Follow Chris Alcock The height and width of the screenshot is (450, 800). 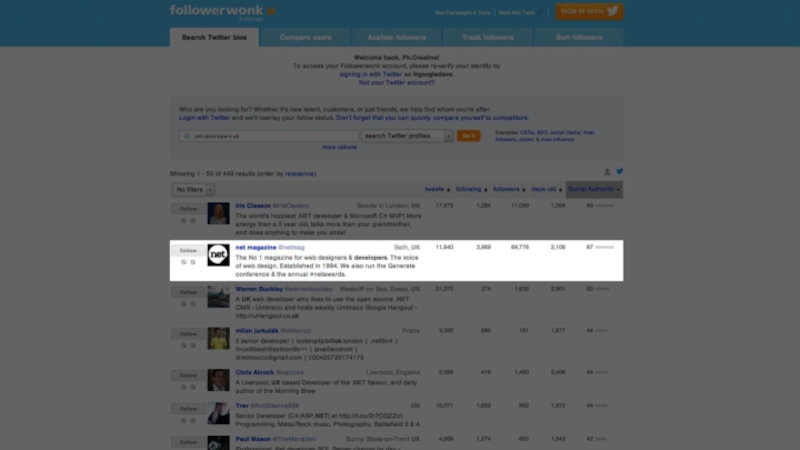pos(188,376)
